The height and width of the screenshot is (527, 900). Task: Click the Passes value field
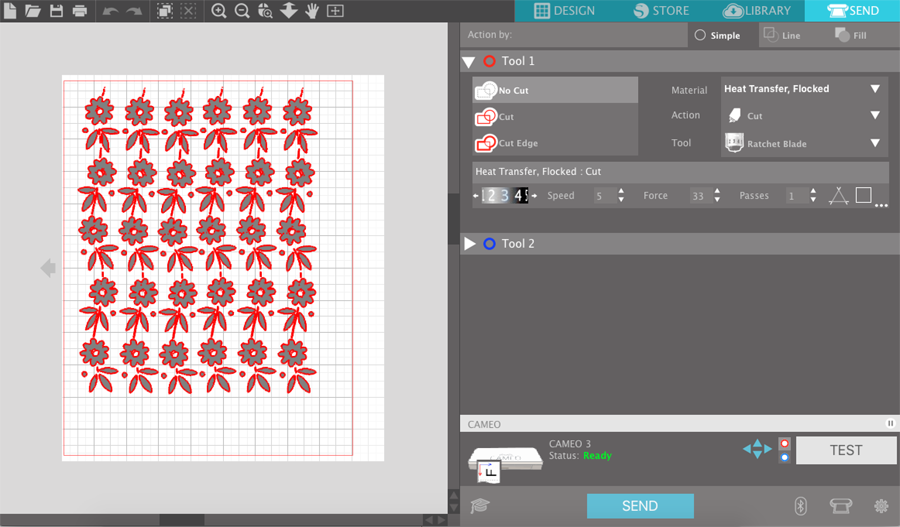797,196
